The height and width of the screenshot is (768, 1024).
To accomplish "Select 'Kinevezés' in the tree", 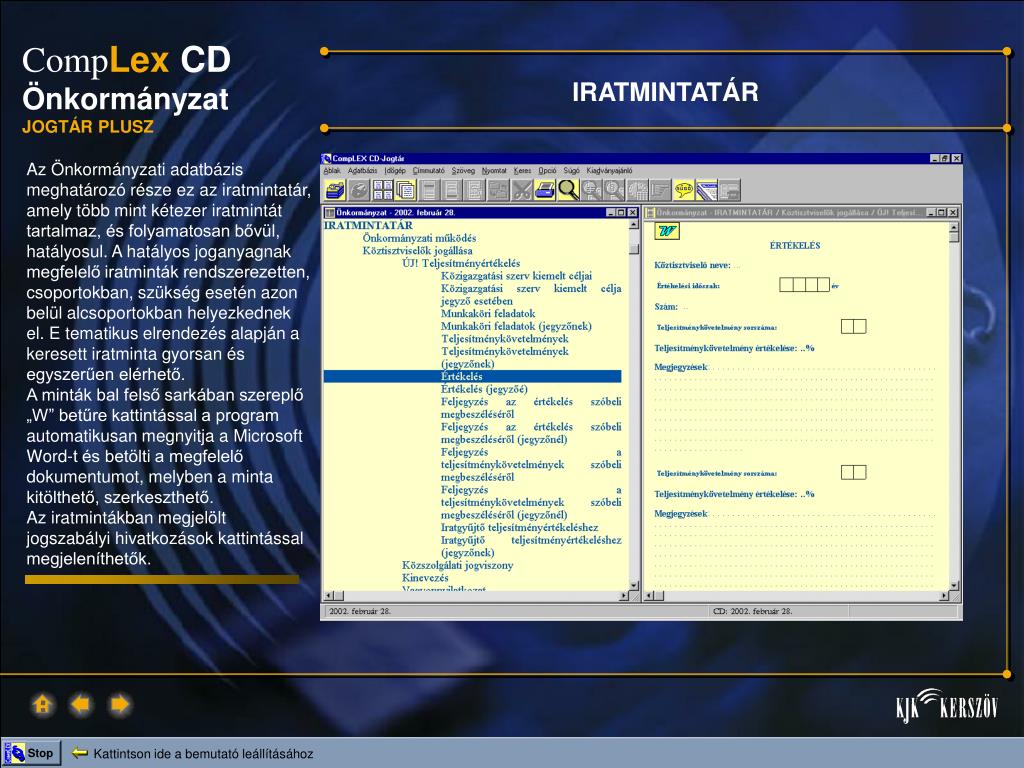I will point(425,577).
